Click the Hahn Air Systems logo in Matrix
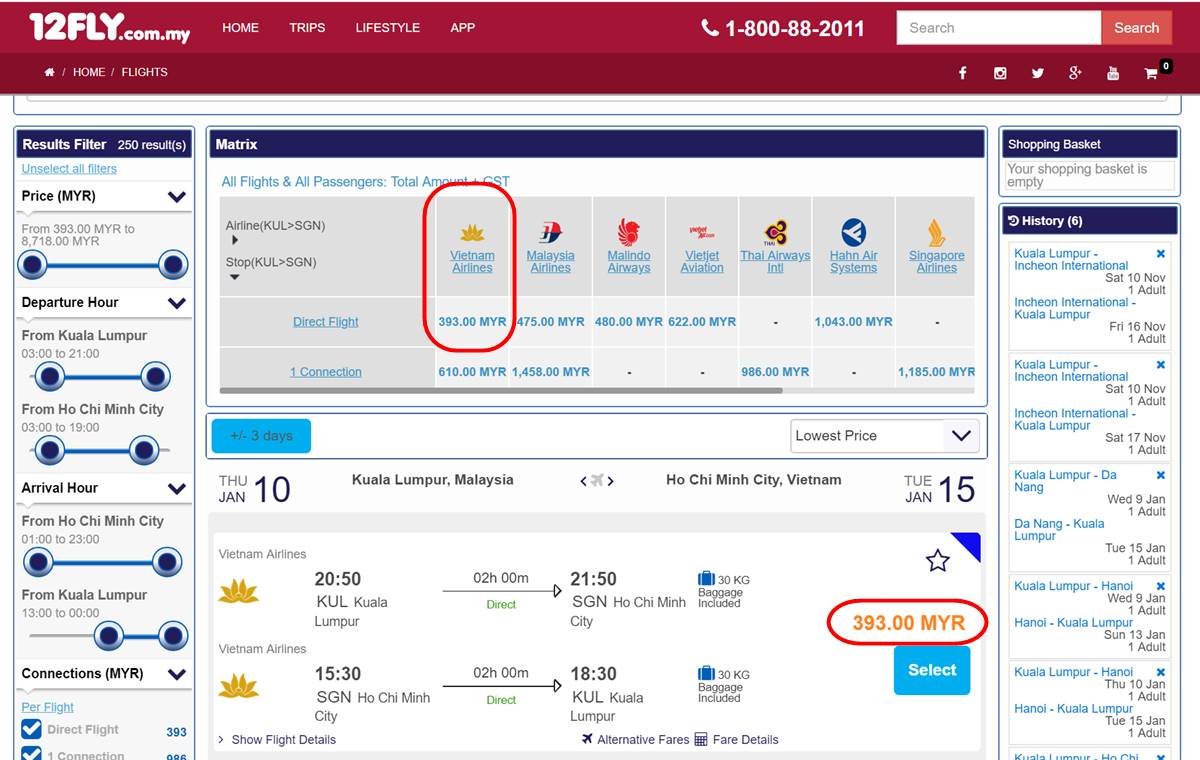Screen dimensions: 1200x760 [853, 233]
